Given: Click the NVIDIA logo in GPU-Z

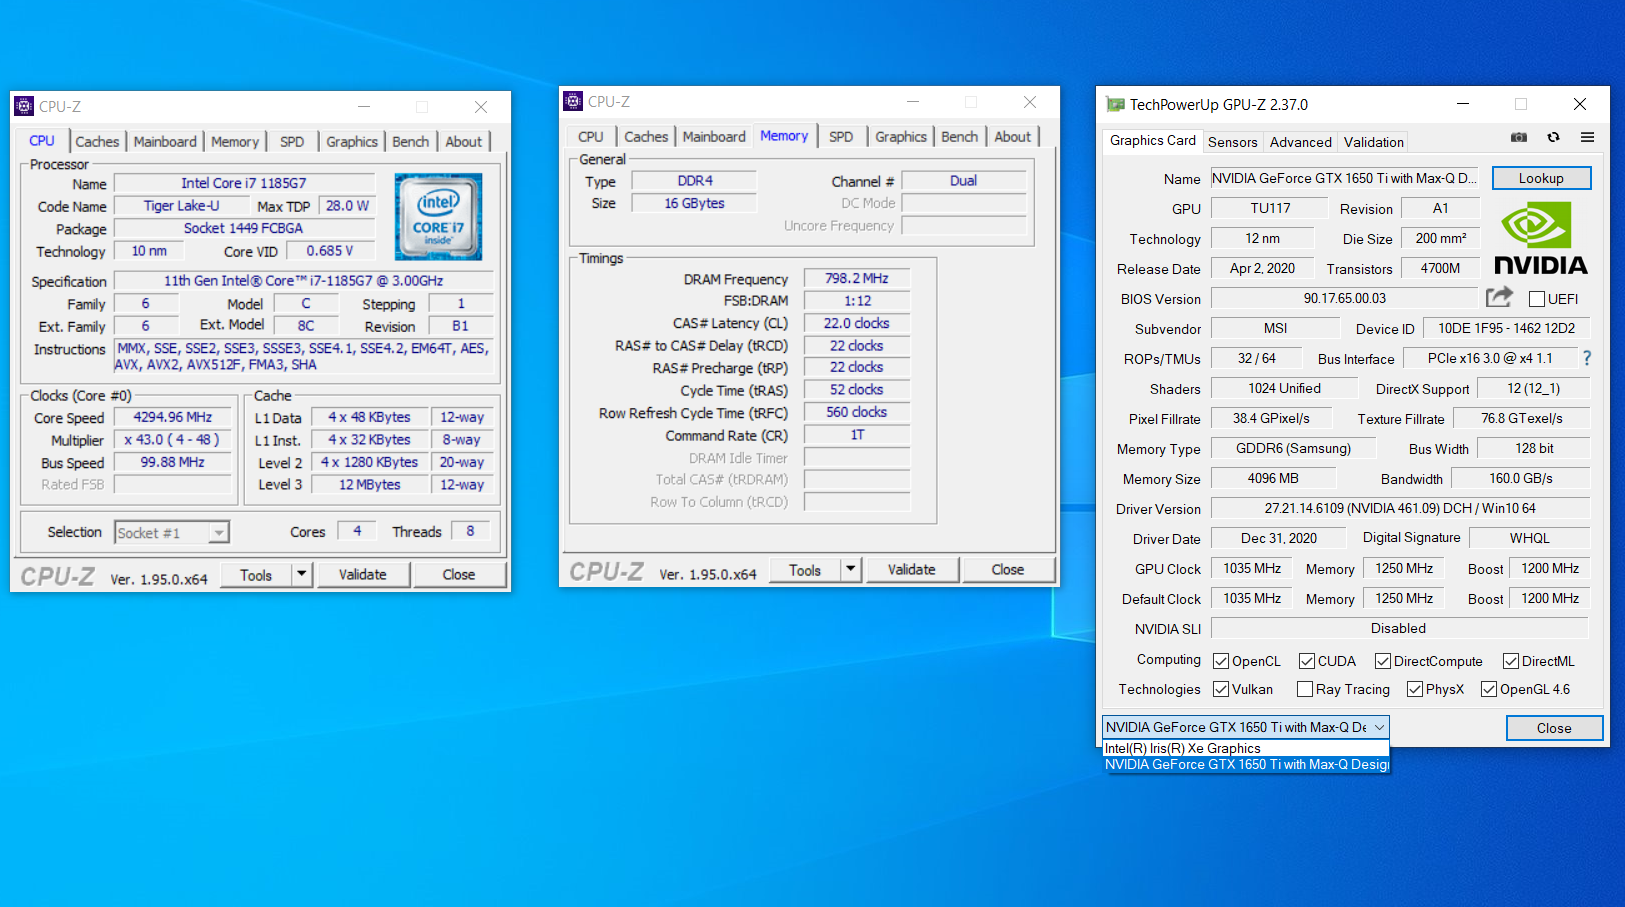Looking at the screenshot, I should coord(1540,238).
